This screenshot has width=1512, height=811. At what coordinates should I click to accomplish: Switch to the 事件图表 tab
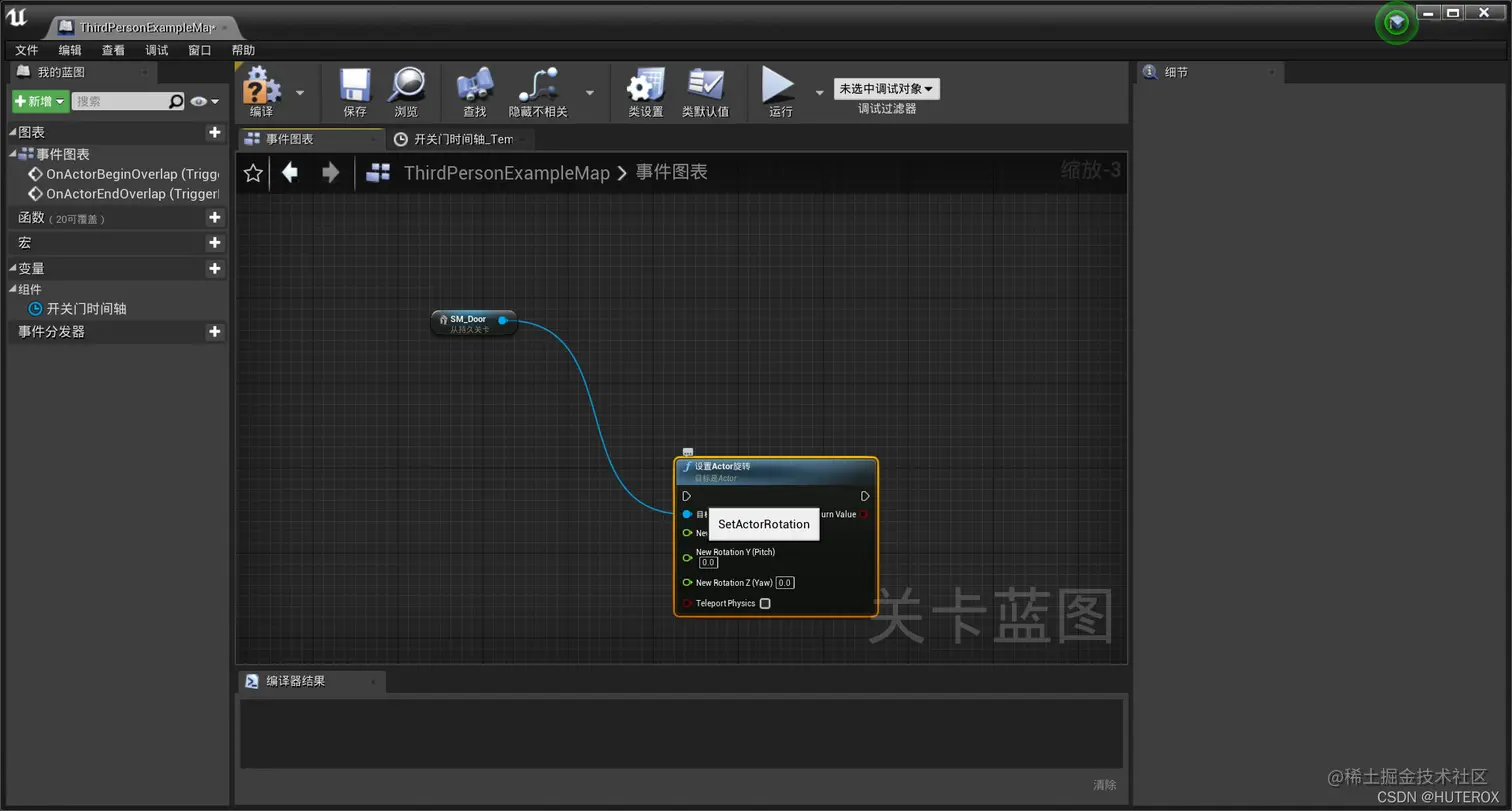[x=311, y=139]
